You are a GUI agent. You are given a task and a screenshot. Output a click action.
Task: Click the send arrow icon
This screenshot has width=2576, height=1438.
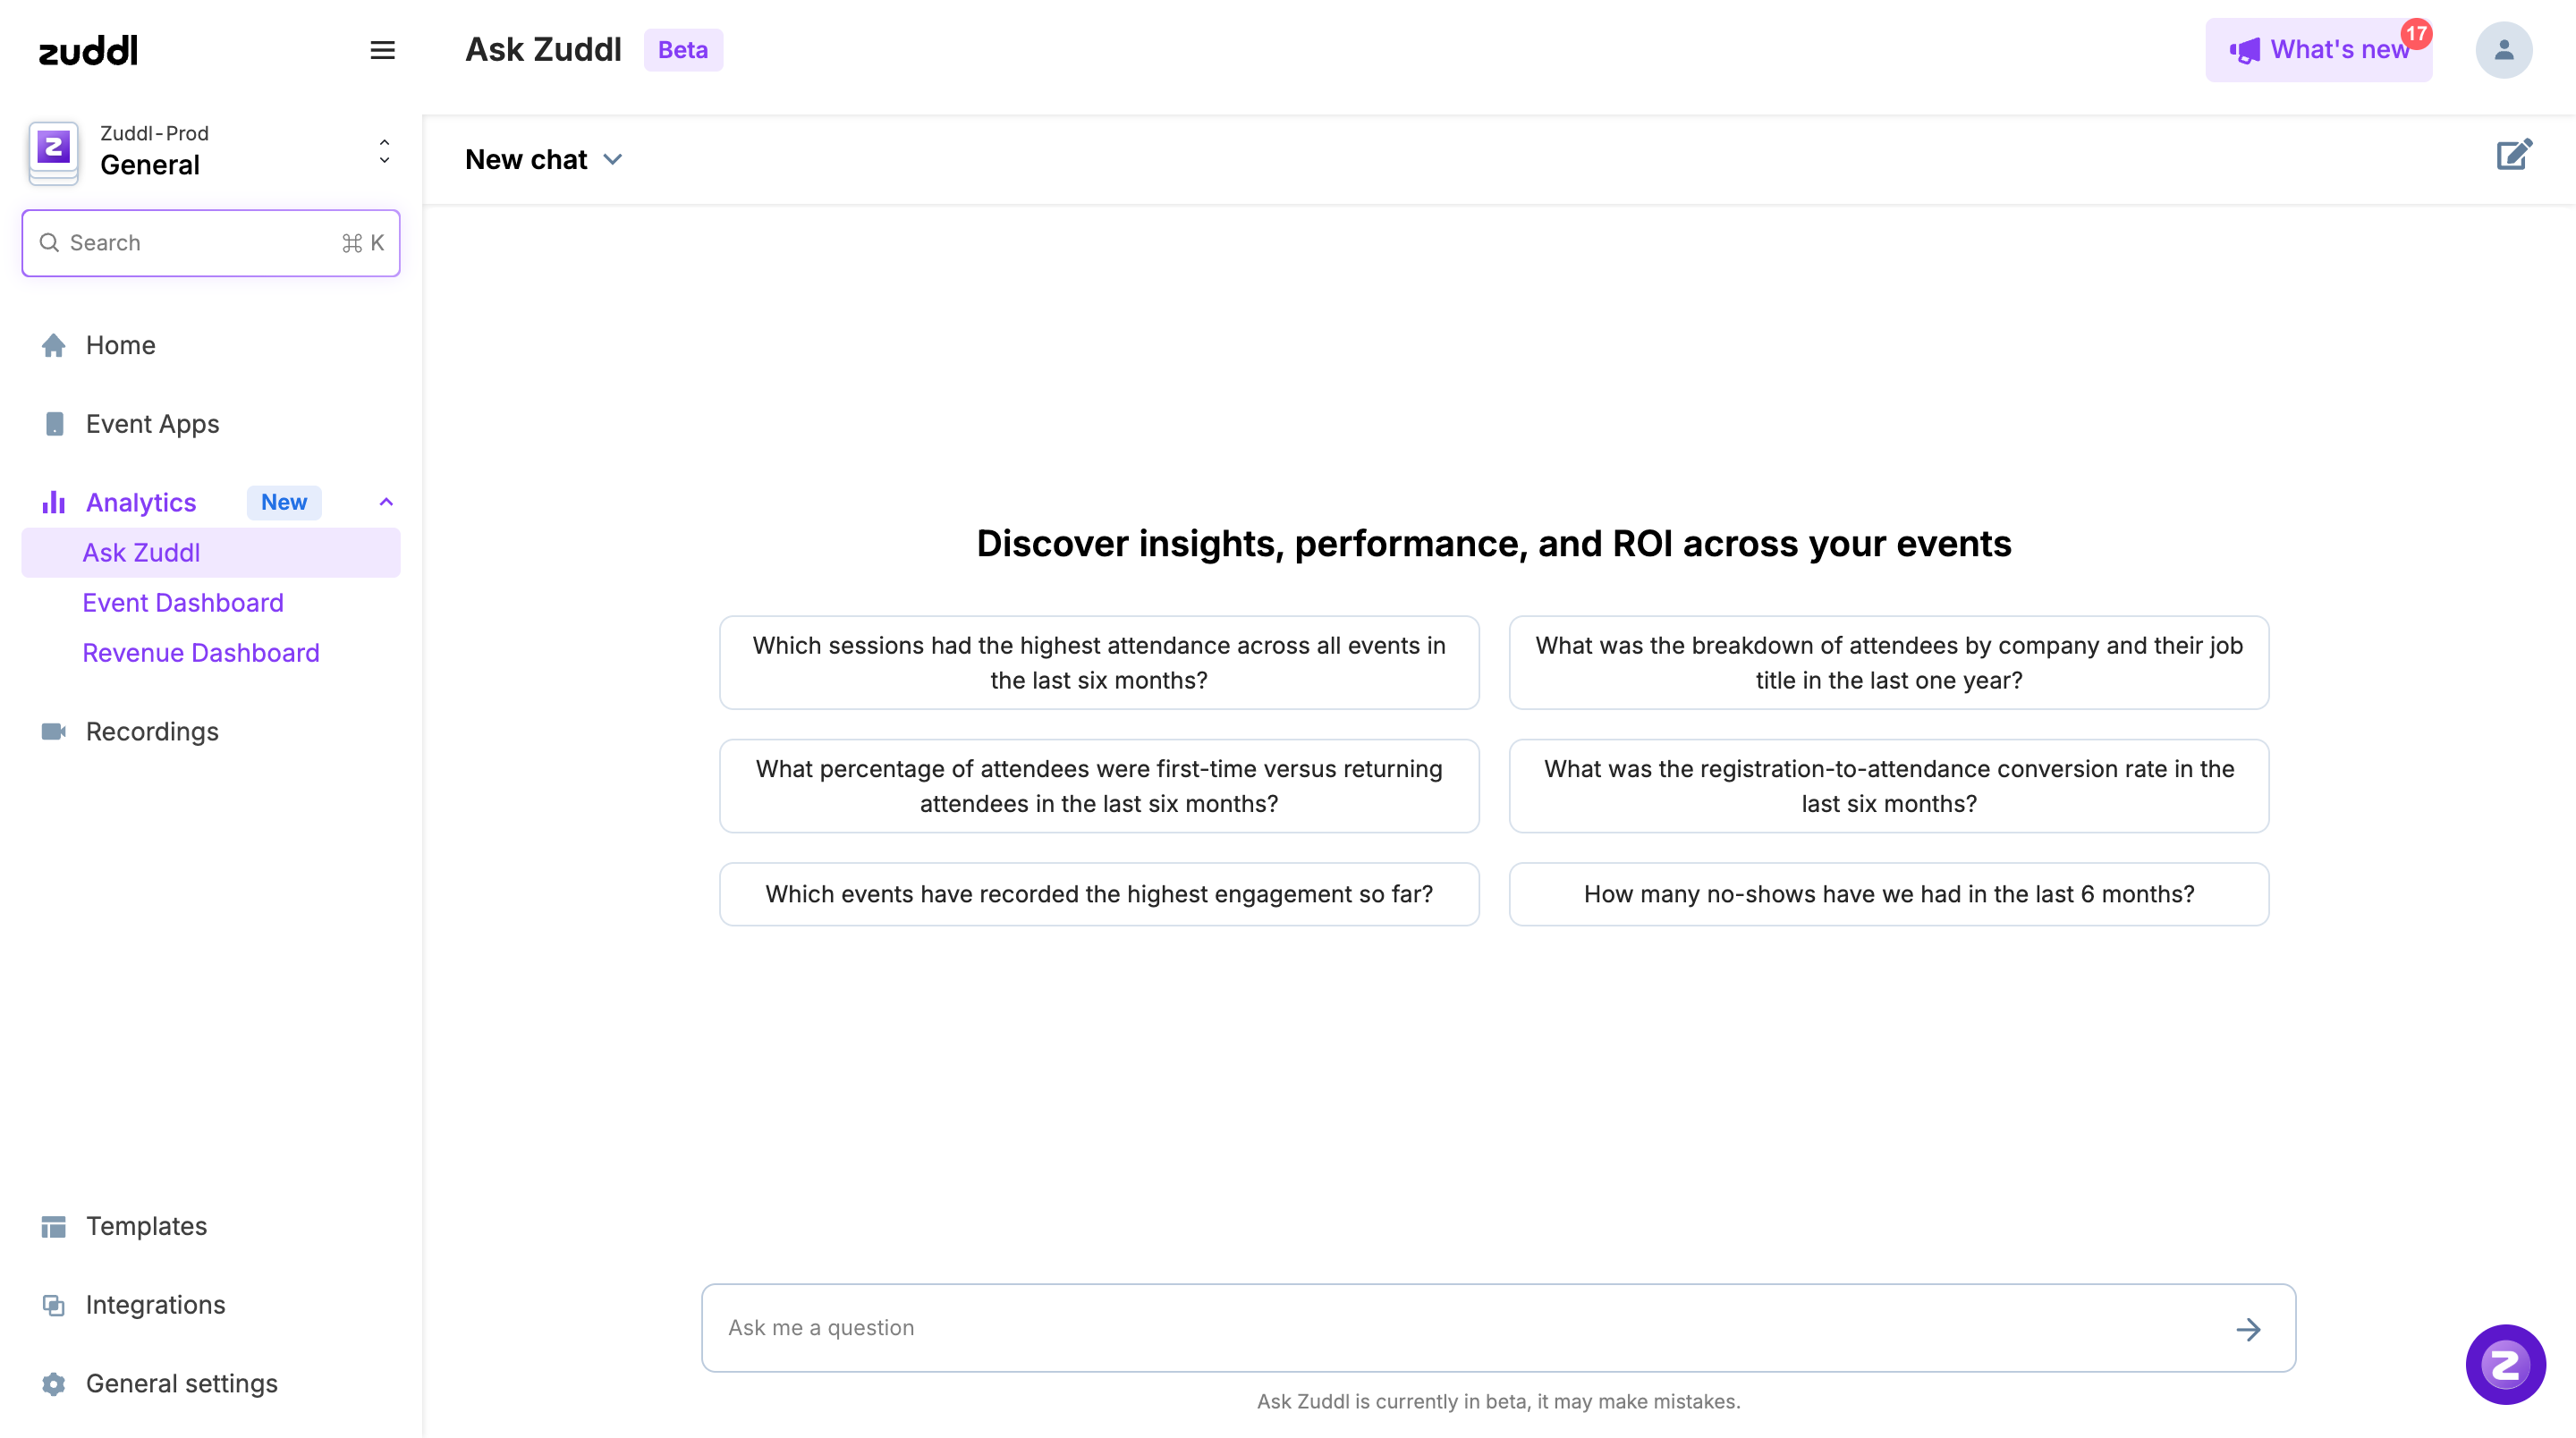(2248, 1329)
